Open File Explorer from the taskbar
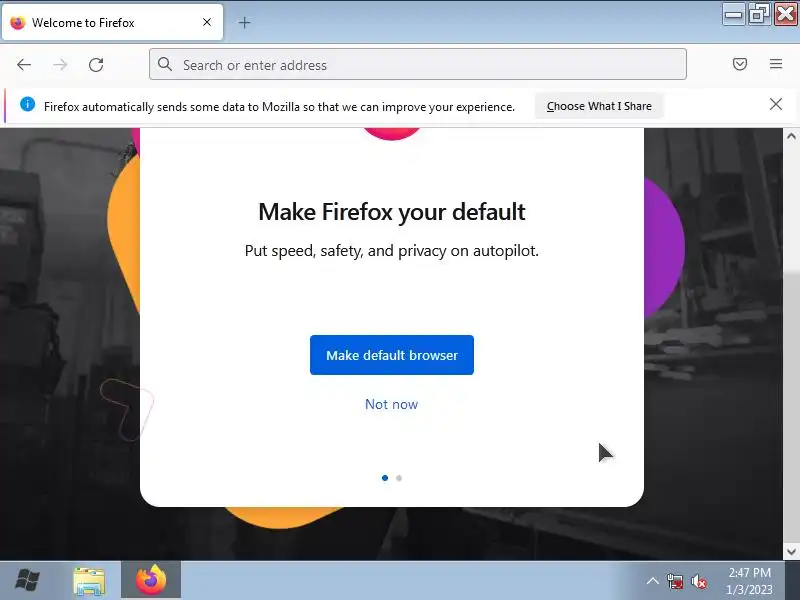Image resolution: width=800 pixels, height=600 pixels. pyautogui.click(x=89, y=581)
